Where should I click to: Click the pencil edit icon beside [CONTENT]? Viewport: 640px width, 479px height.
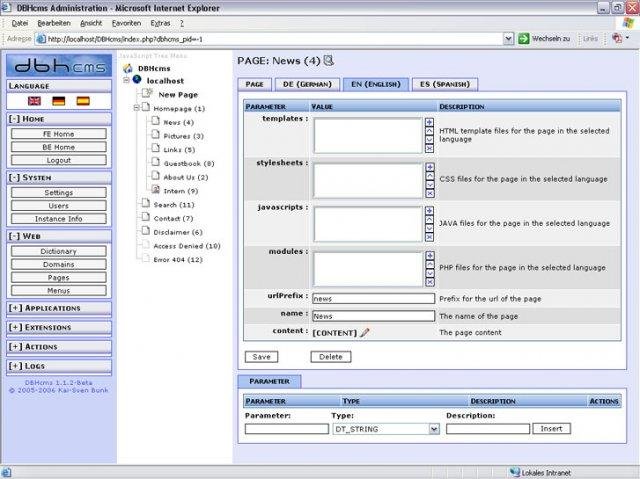364,333
